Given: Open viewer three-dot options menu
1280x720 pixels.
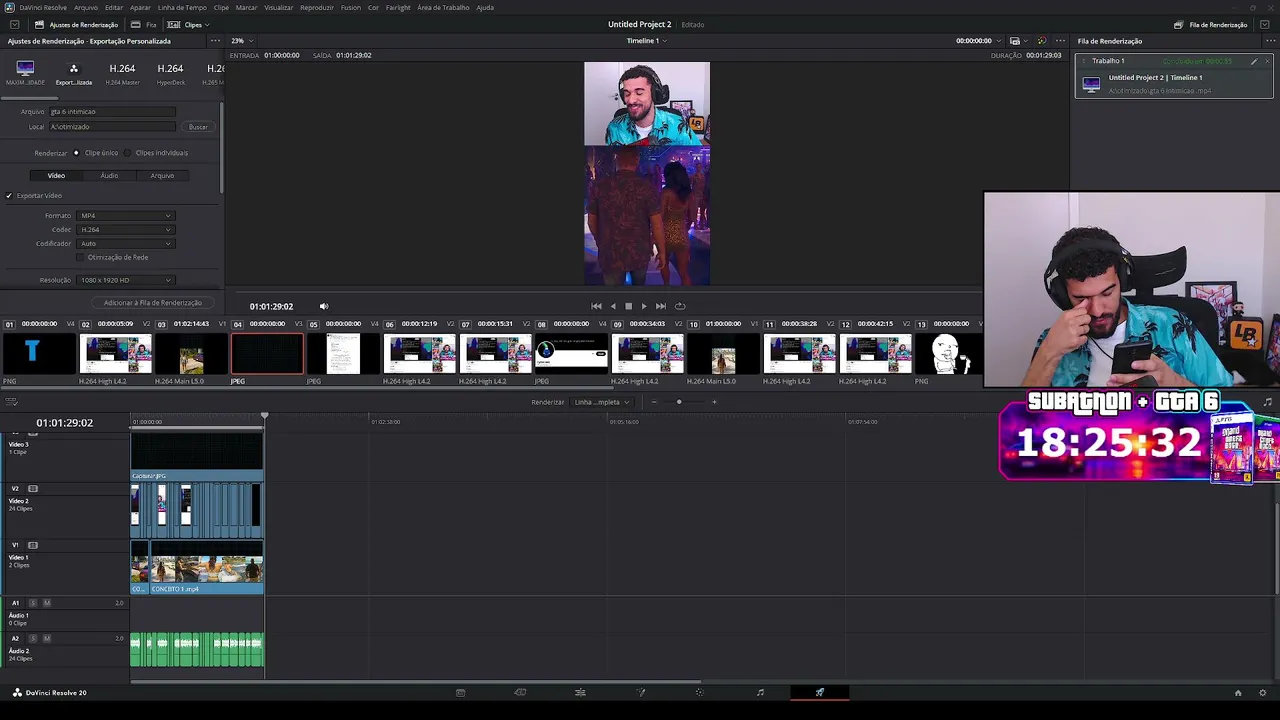Looking at the screenshot, I should point(1060,41).
